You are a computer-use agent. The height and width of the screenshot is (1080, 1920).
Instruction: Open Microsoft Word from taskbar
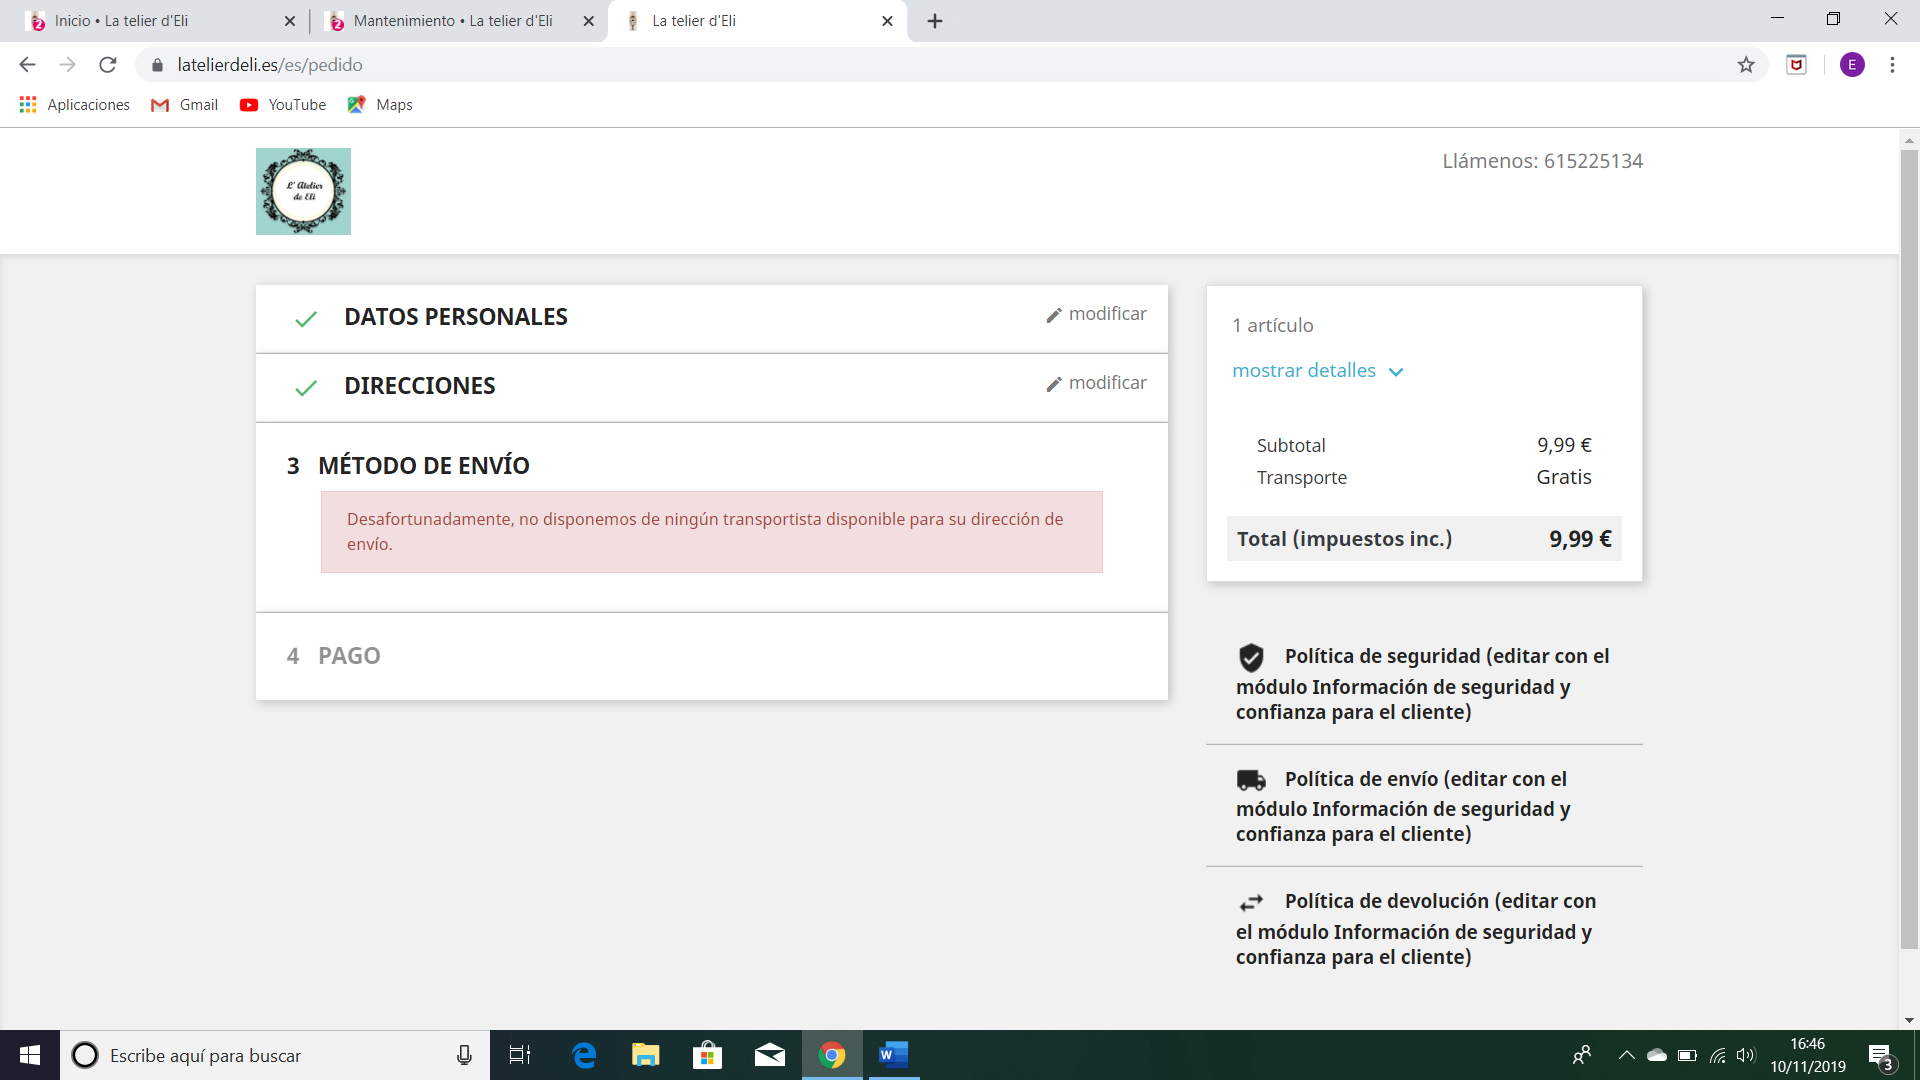click(x=892, y=1055)
